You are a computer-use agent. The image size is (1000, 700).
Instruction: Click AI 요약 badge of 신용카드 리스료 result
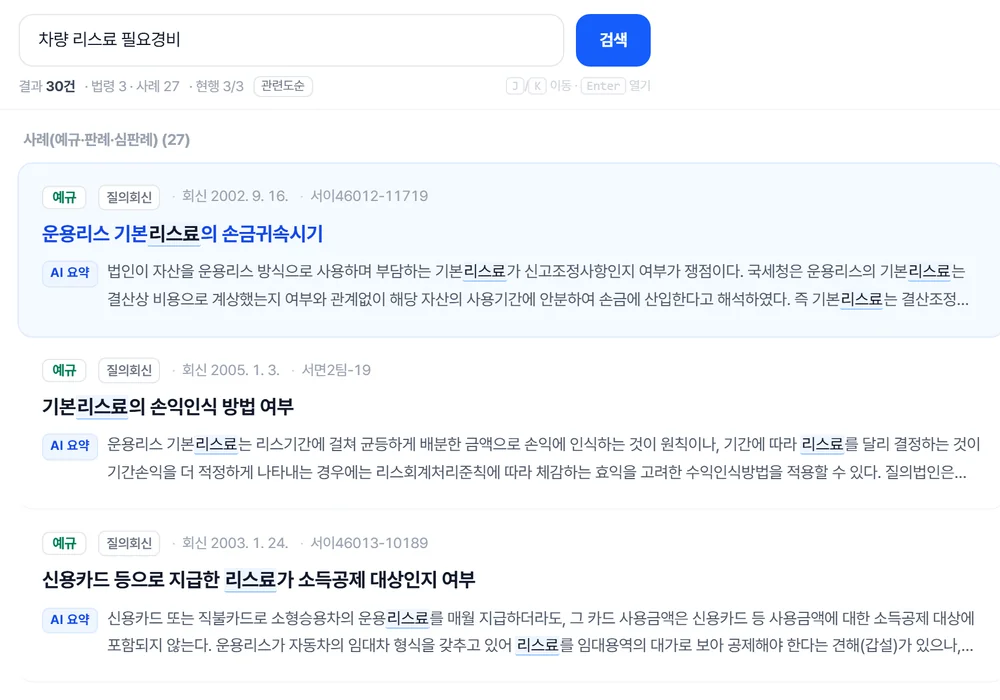pos(70,620)
